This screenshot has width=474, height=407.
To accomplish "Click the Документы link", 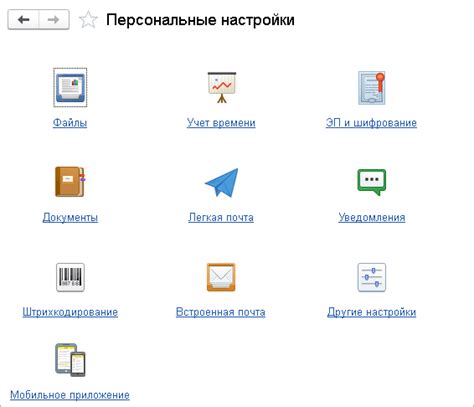I will 70,217.
